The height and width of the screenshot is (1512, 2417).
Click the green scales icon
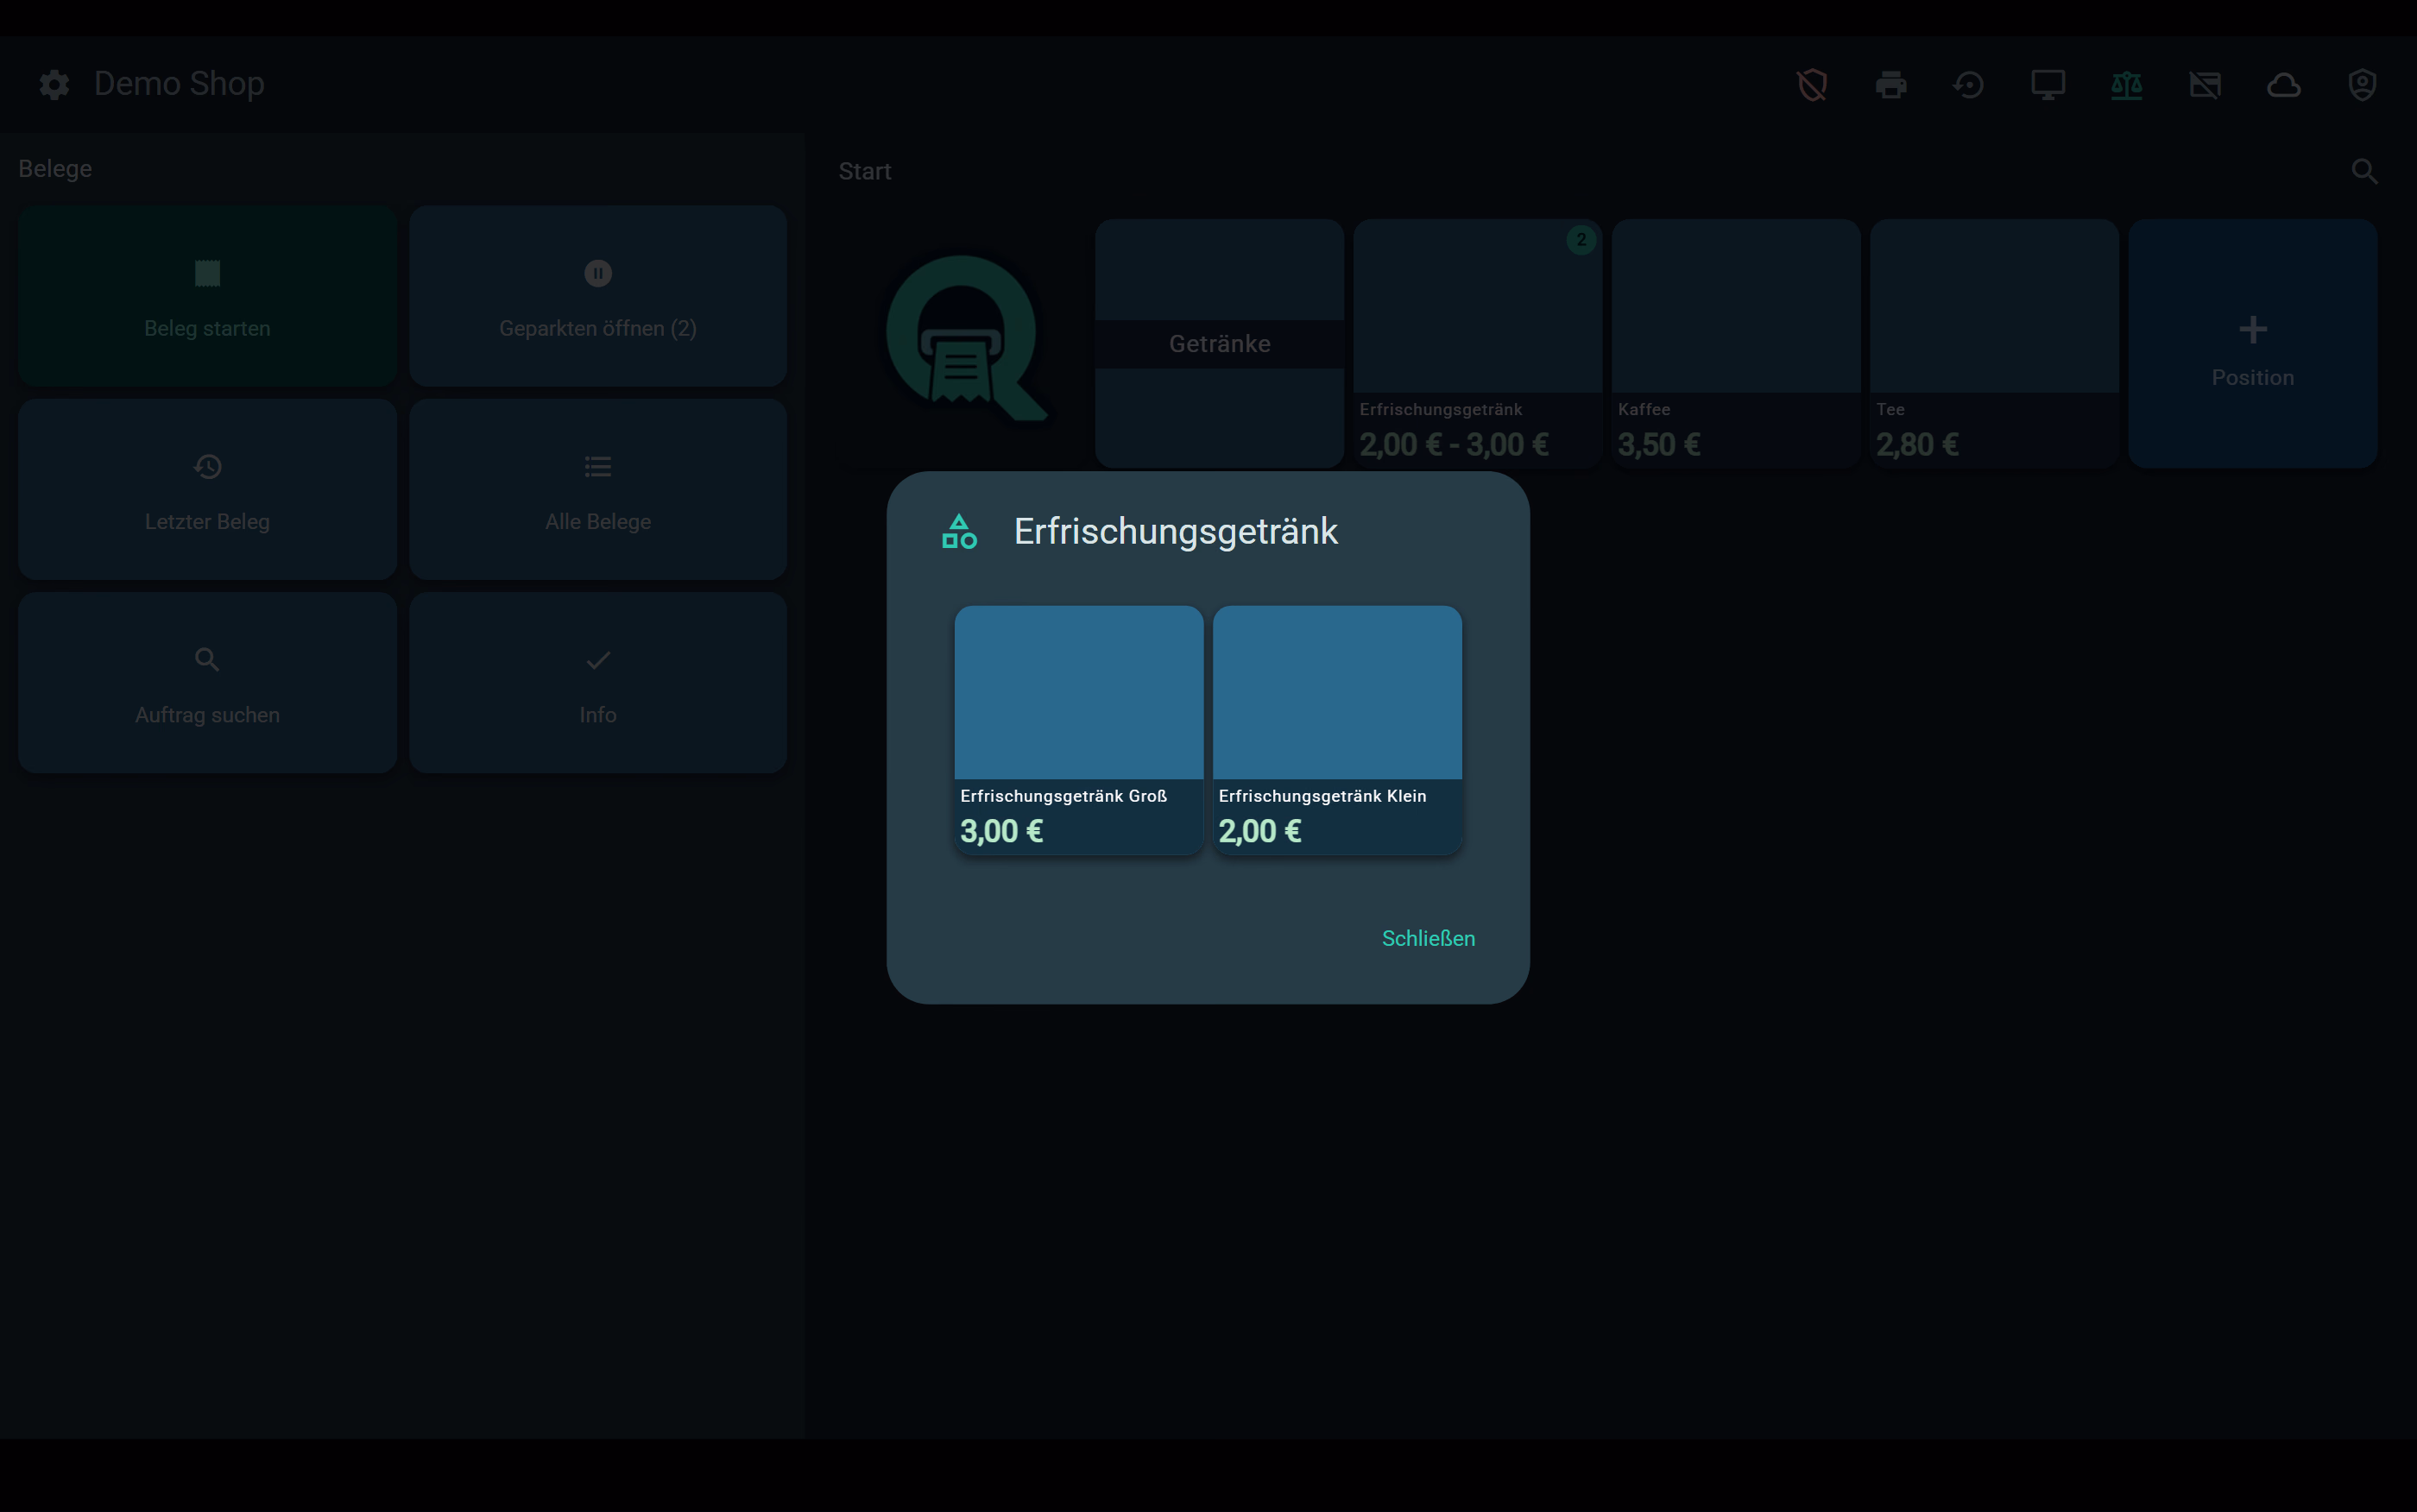(2127, 85)
